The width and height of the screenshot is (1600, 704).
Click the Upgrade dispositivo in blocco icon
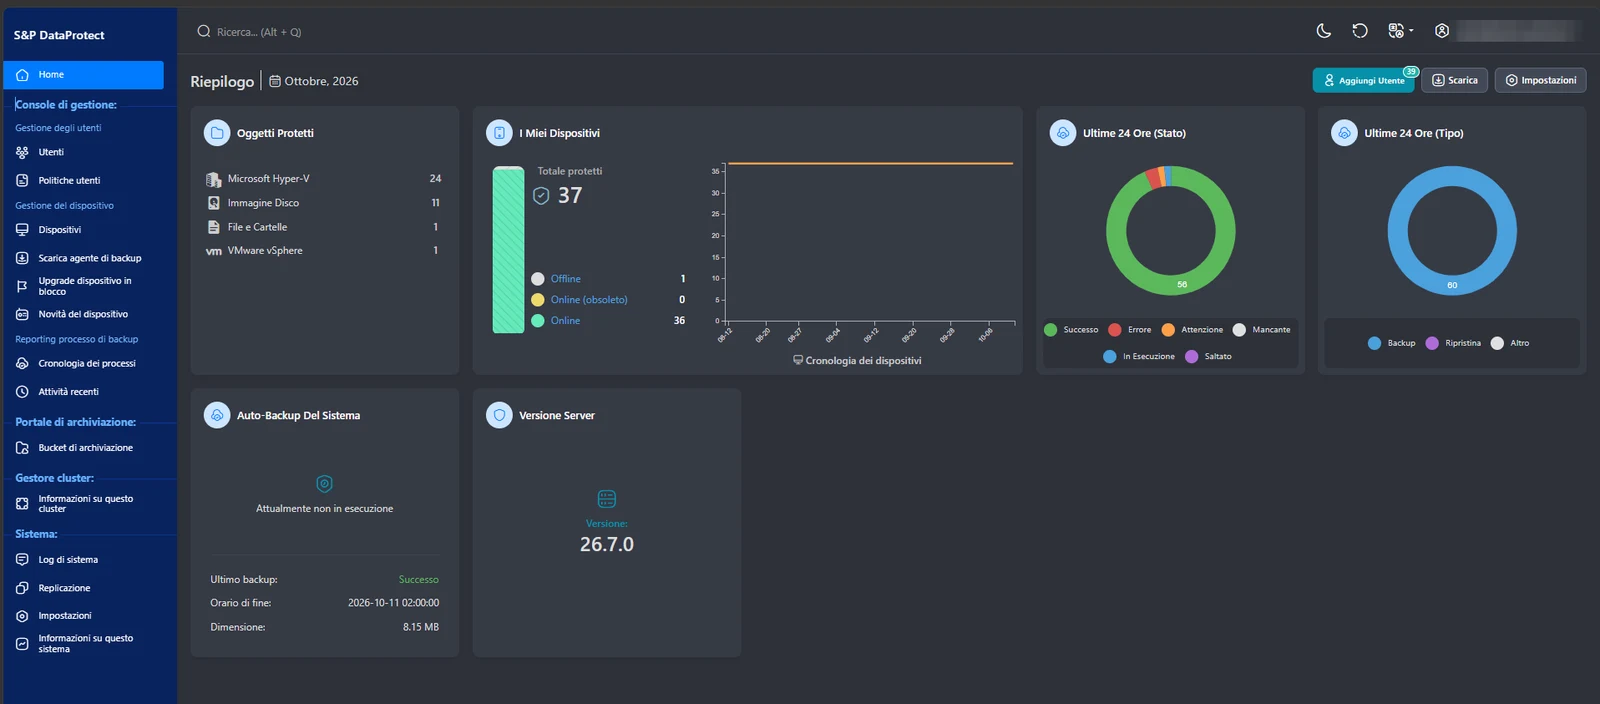point(22,286)
